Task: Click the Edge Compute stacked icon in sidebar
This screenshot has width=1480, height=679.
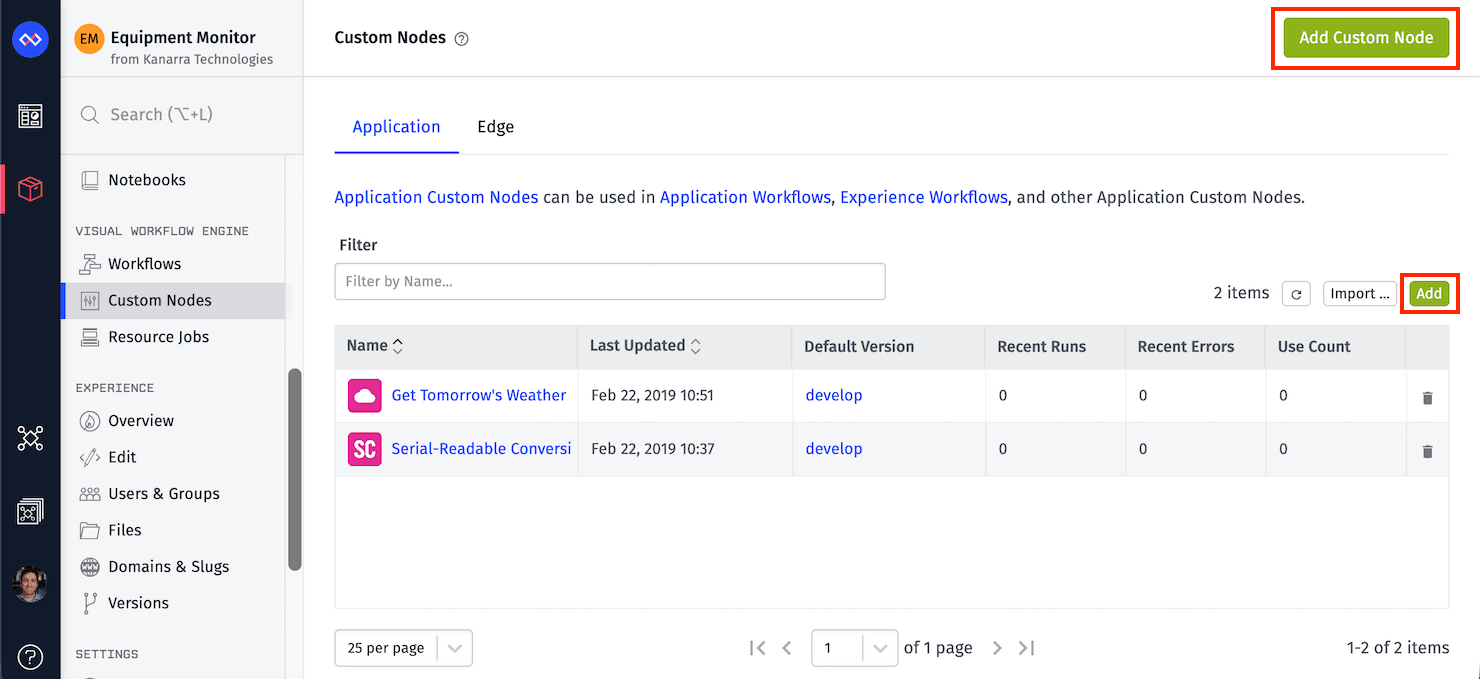Action: (30, 510)
